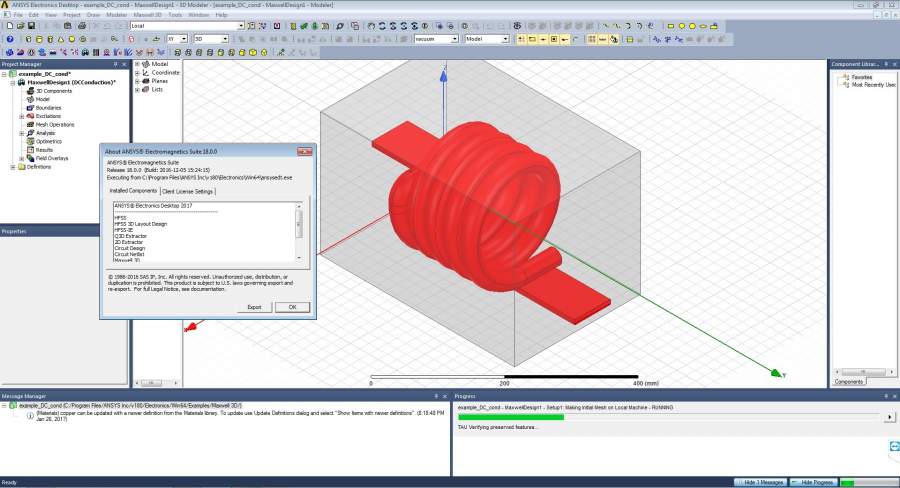Click the blue globe icon in third toolbar
Image resolution: width=900 pixels, height=488 pixels.
[x=10, y=52]
